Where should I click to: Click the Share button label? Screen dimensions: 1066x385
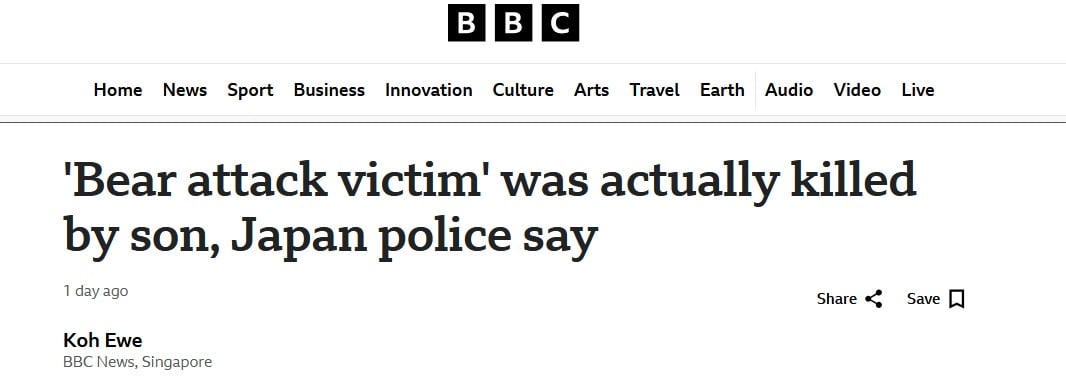tap(836, 299)
